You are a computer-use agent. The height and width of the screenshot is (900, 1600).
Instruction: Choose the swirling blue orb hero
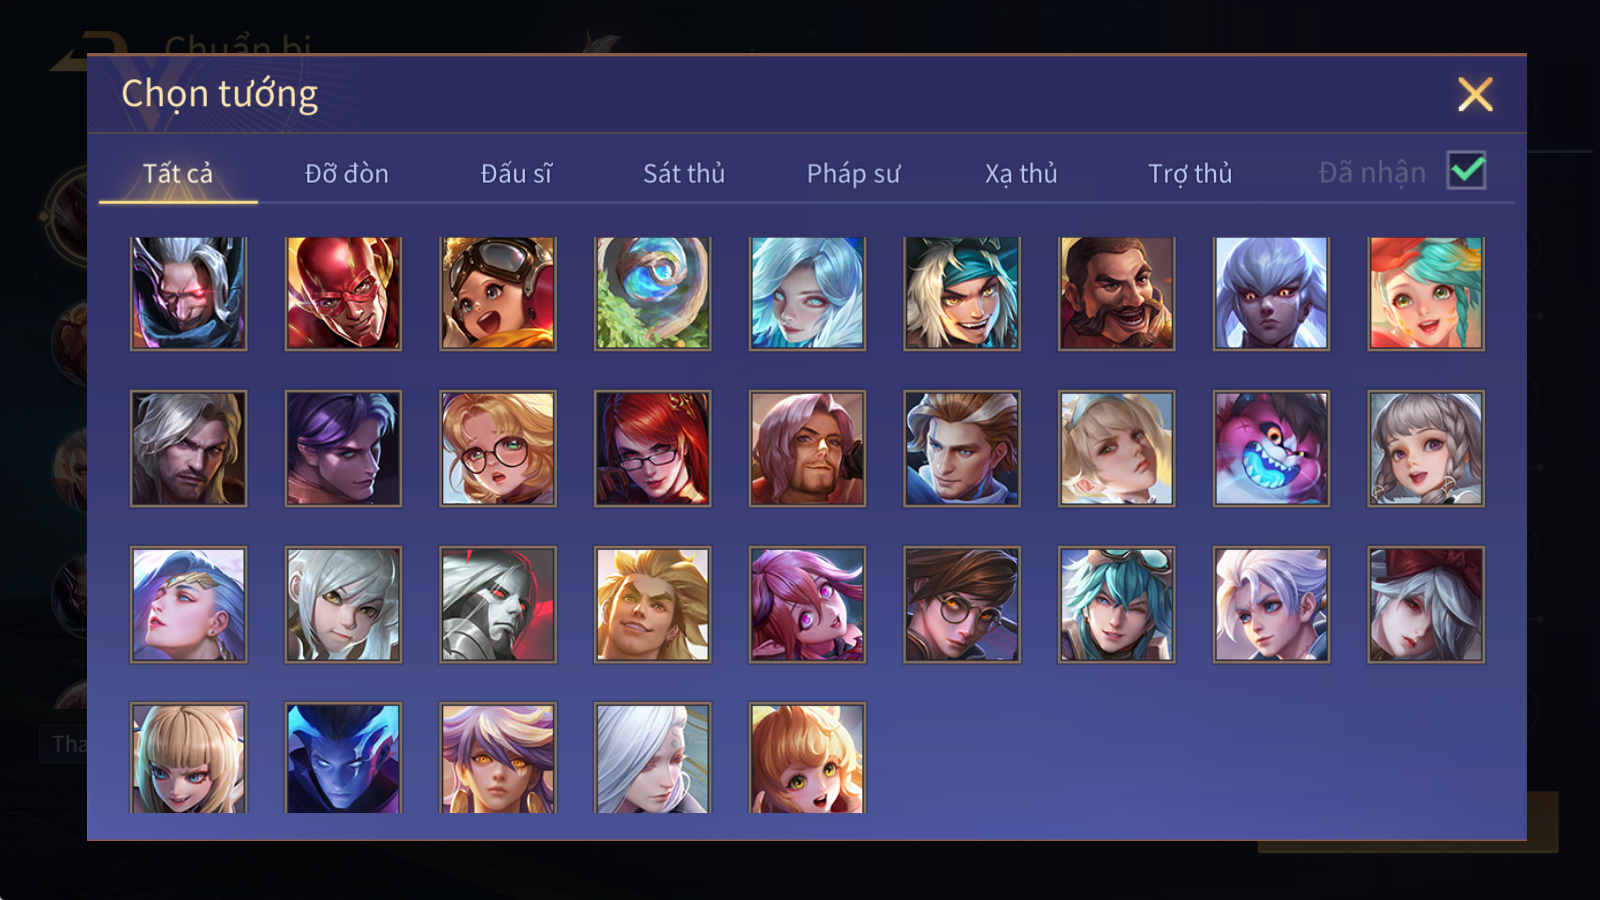pos(652,293)
